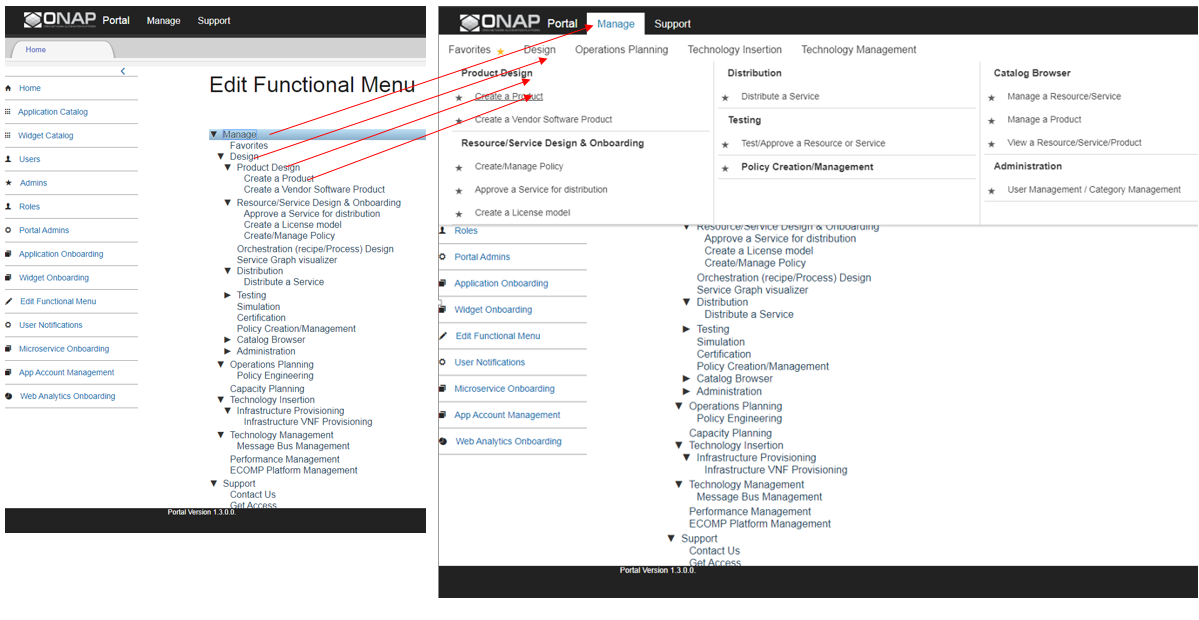
Task: Click star icon next to Distribute a Service
Action: point(725,98)
